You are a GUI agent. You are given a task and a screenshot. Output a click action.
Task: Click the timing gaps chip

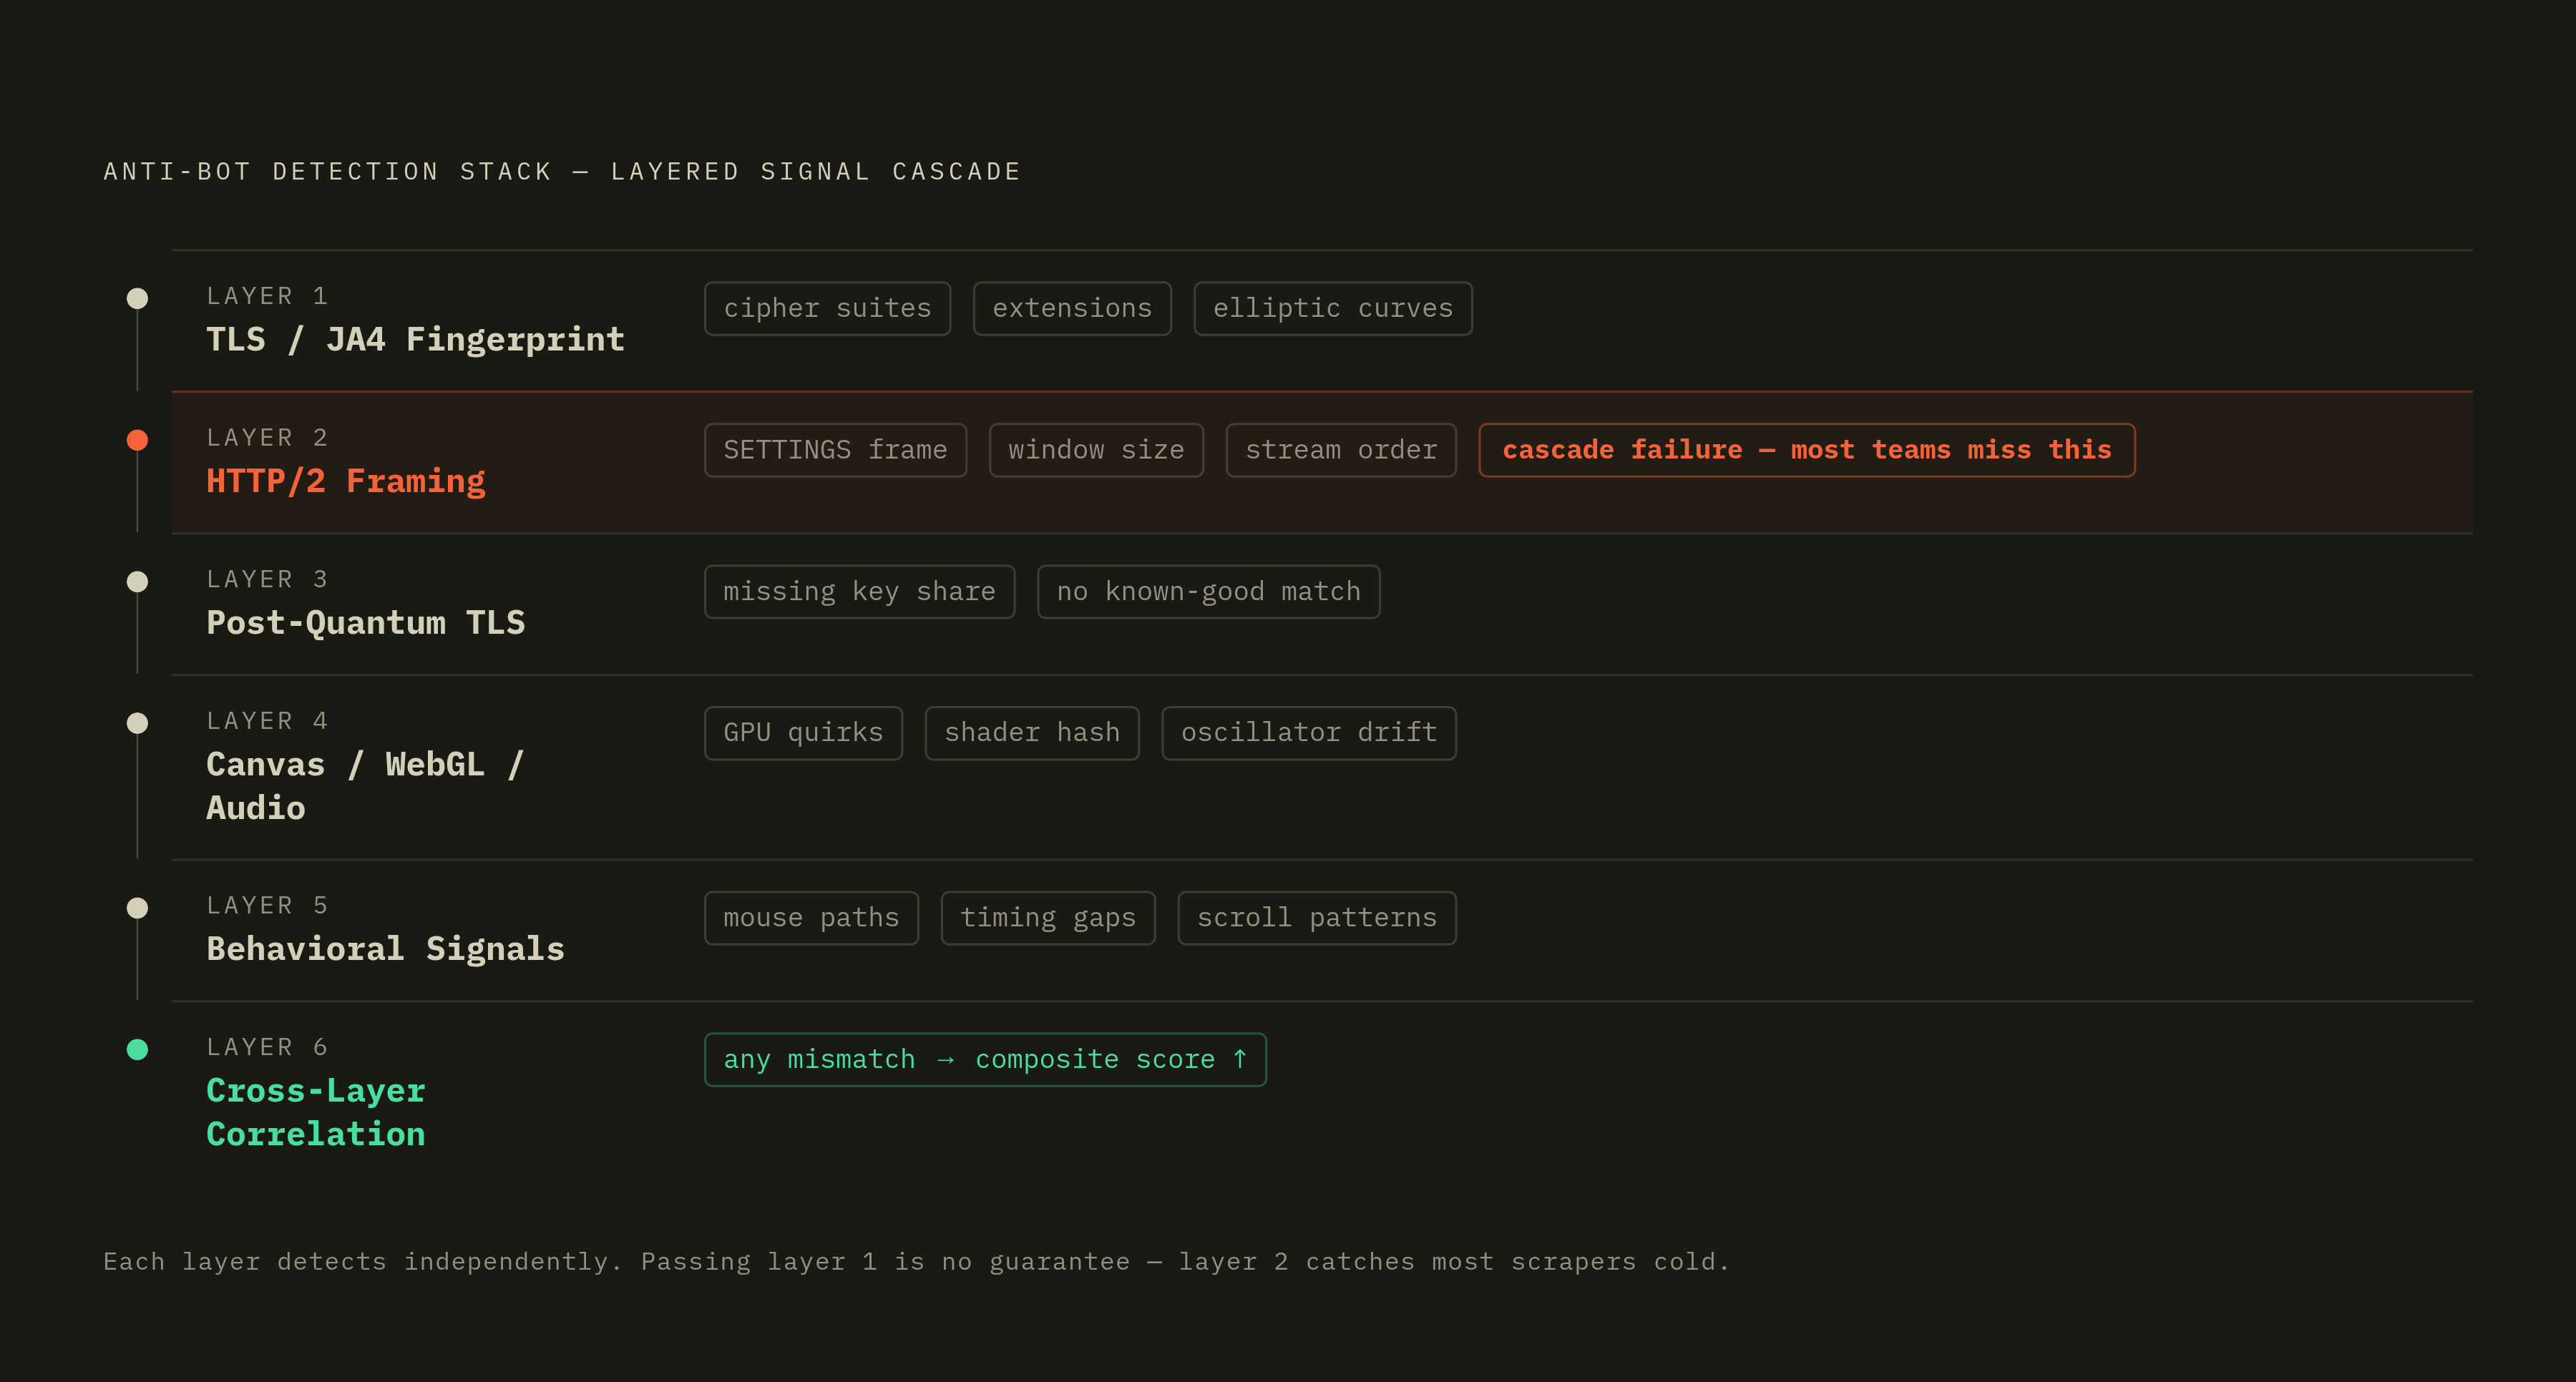point(1048,918)
